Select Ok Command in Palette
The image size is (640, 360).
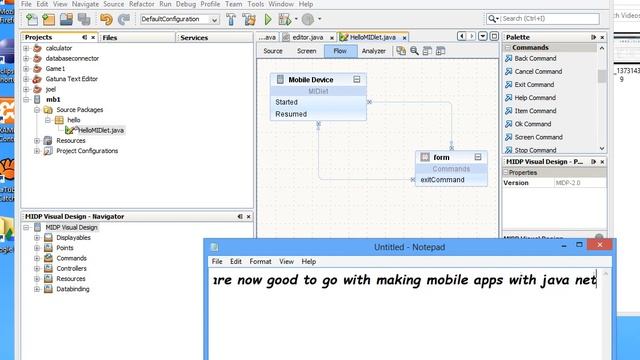(533, 124)
